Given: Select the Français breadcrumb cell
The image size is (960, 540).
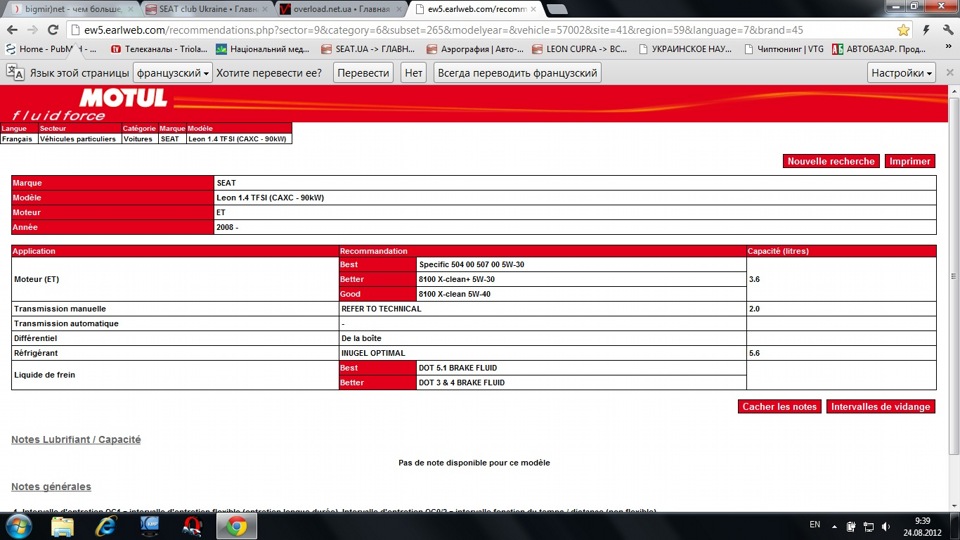Looking at the screenshot, I should click(19, 139).
